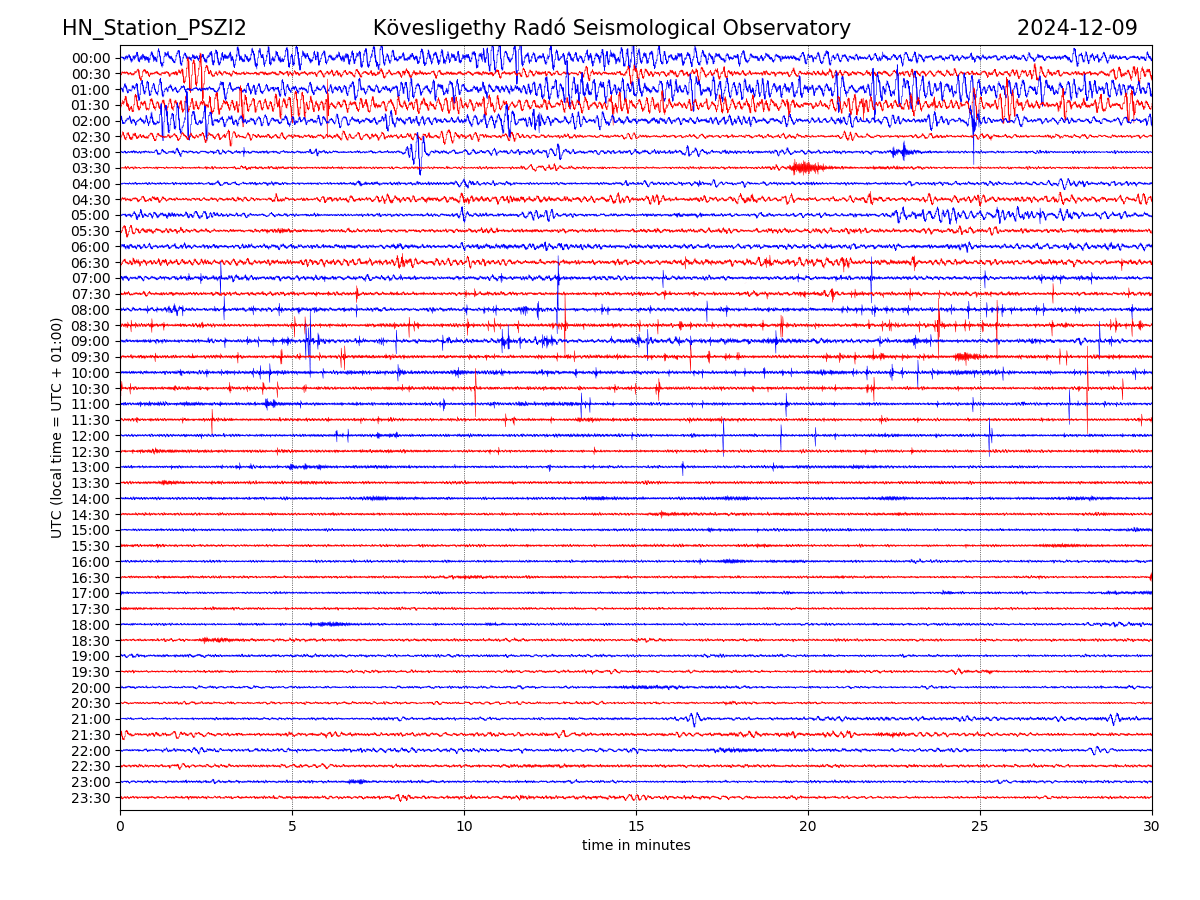The image size is (1200, 900).
Task: Click the Kövesligethy Radó Seismological Observatory heading
Action: [x=611, y=28]
